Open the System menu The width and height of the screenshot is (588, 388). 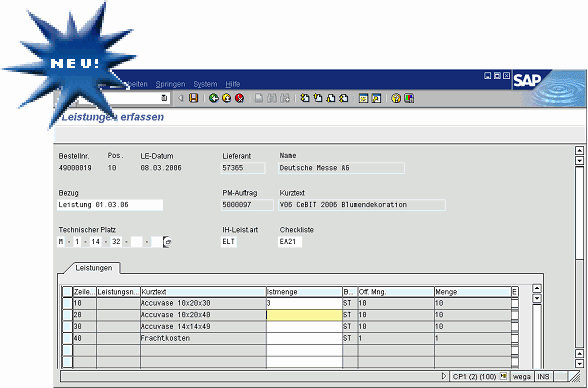pyautogui.click(x=205, y=84)
